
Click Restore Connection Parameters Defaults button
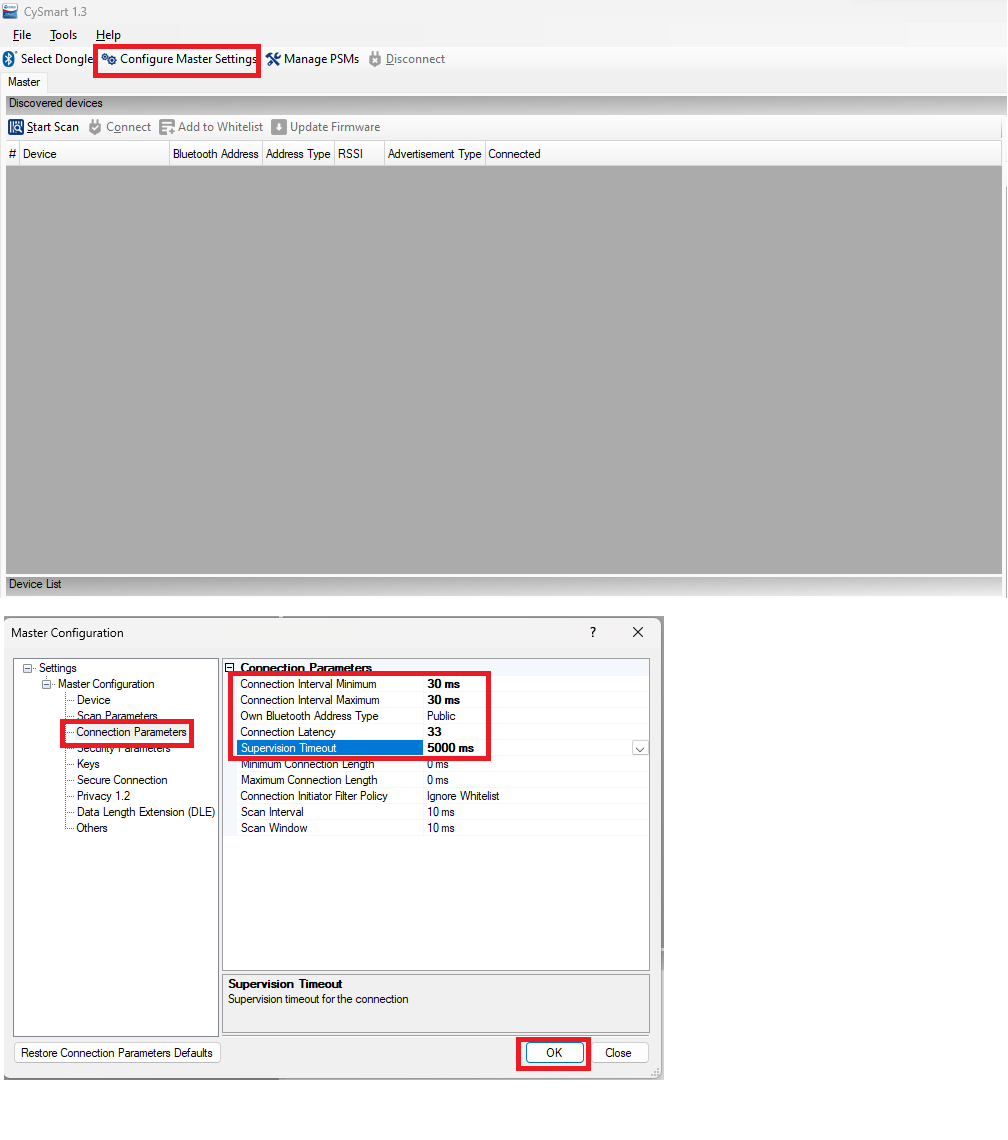(x=117, y=1053)
